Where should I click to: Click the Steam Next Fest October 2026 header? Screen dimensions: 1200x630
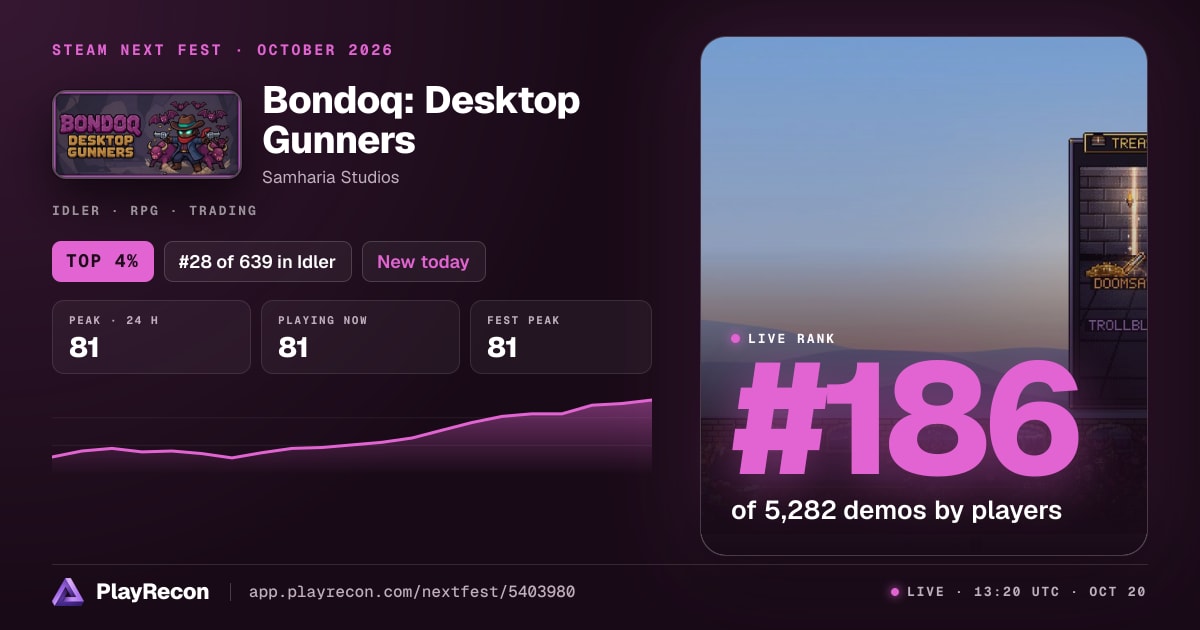click(x=222, y=50)
